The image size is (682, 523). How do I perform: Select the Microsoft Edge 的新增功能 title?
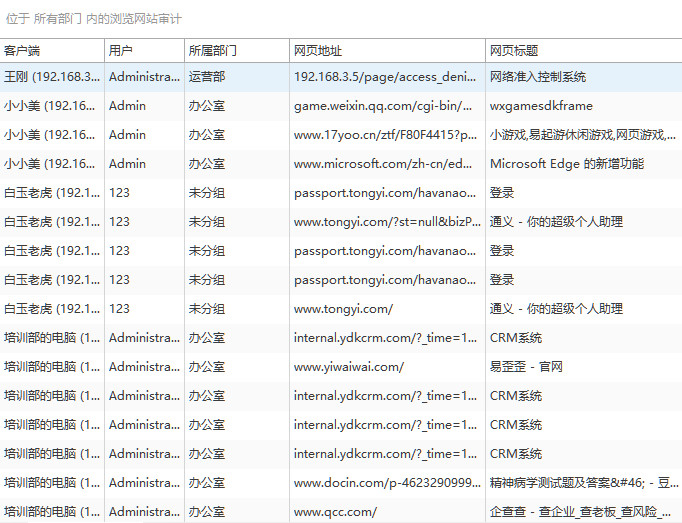[x=566, y=163]
